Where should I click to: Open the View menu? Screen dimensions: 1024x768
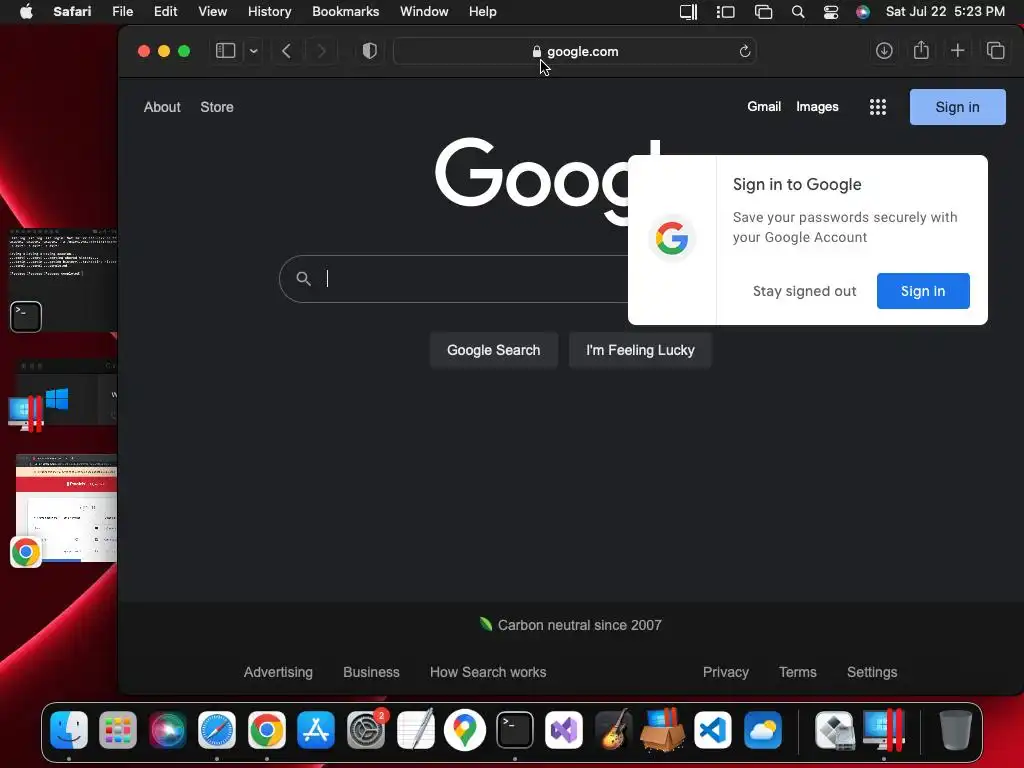[x=212, y=12]
